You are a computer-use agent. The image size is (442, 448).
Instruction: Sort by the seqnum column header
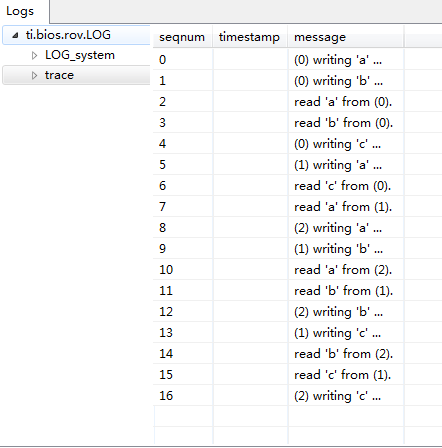tap(183, 37)
